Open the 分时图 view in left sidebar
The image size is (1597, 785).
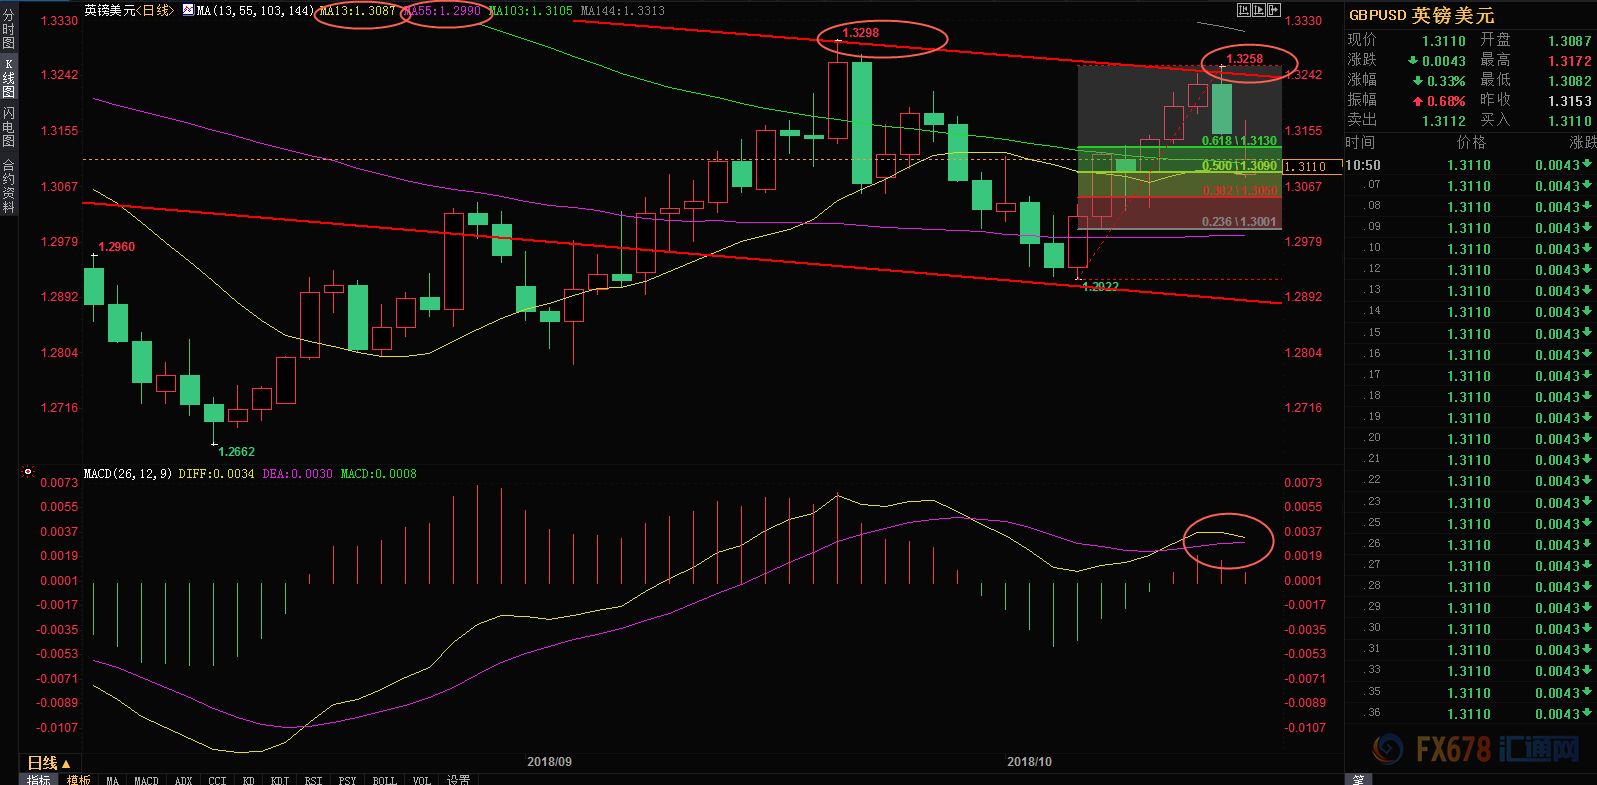coord(9,29)
